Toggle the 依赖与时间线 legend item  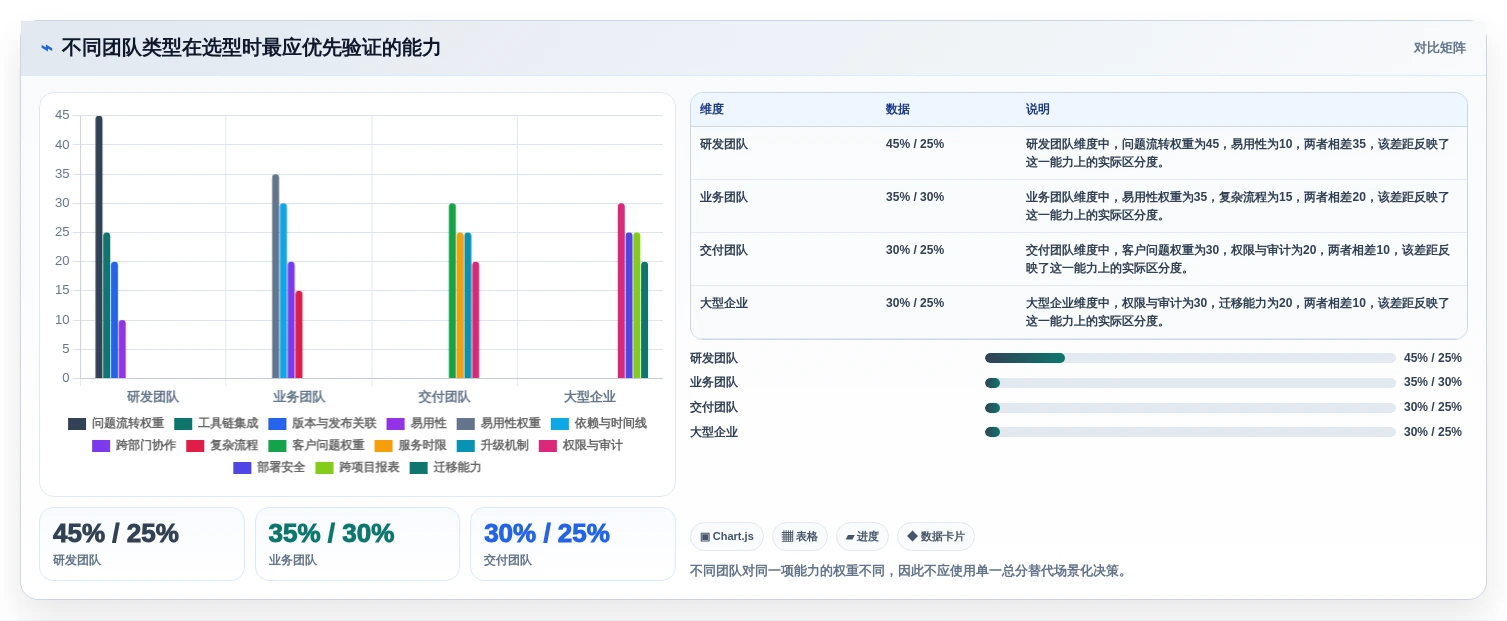[x=598, y=423]
